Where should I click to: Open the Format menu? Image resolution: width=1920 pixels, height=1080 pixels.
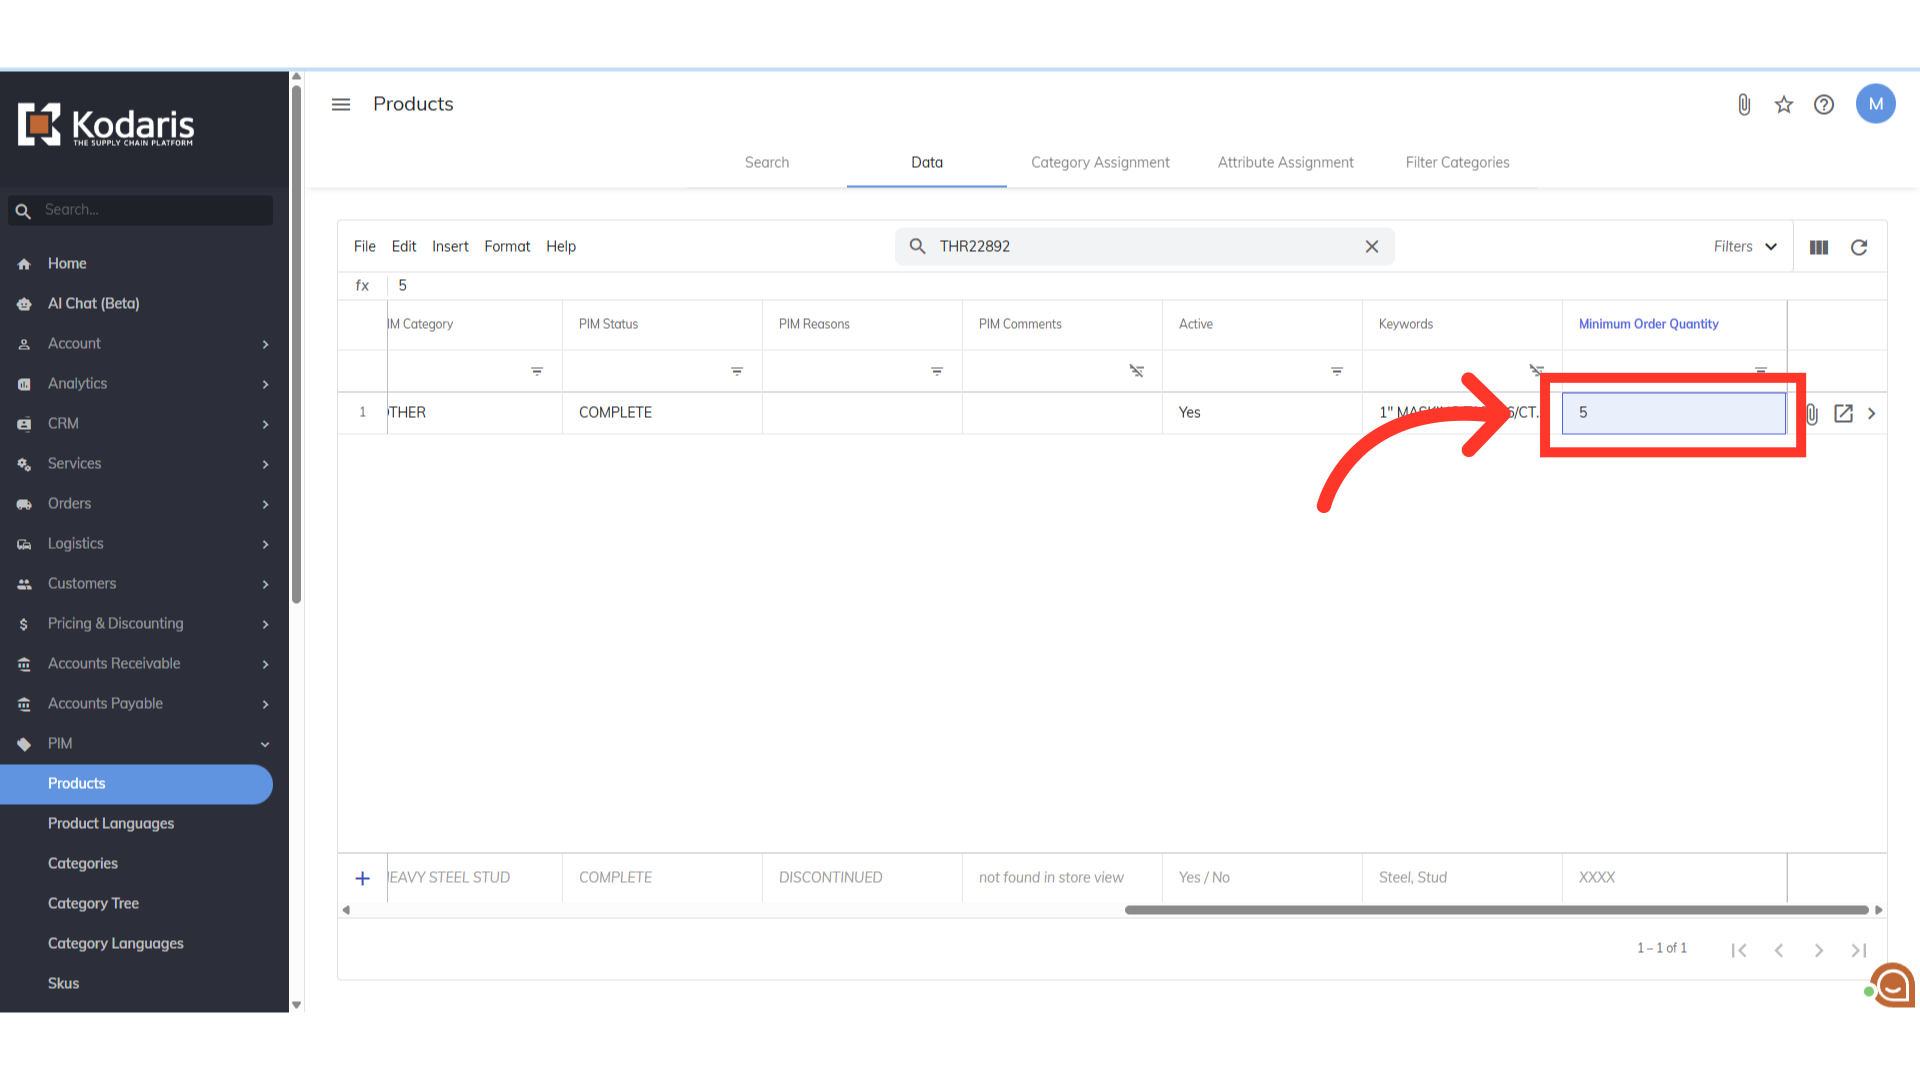click(x=507, y=246)
